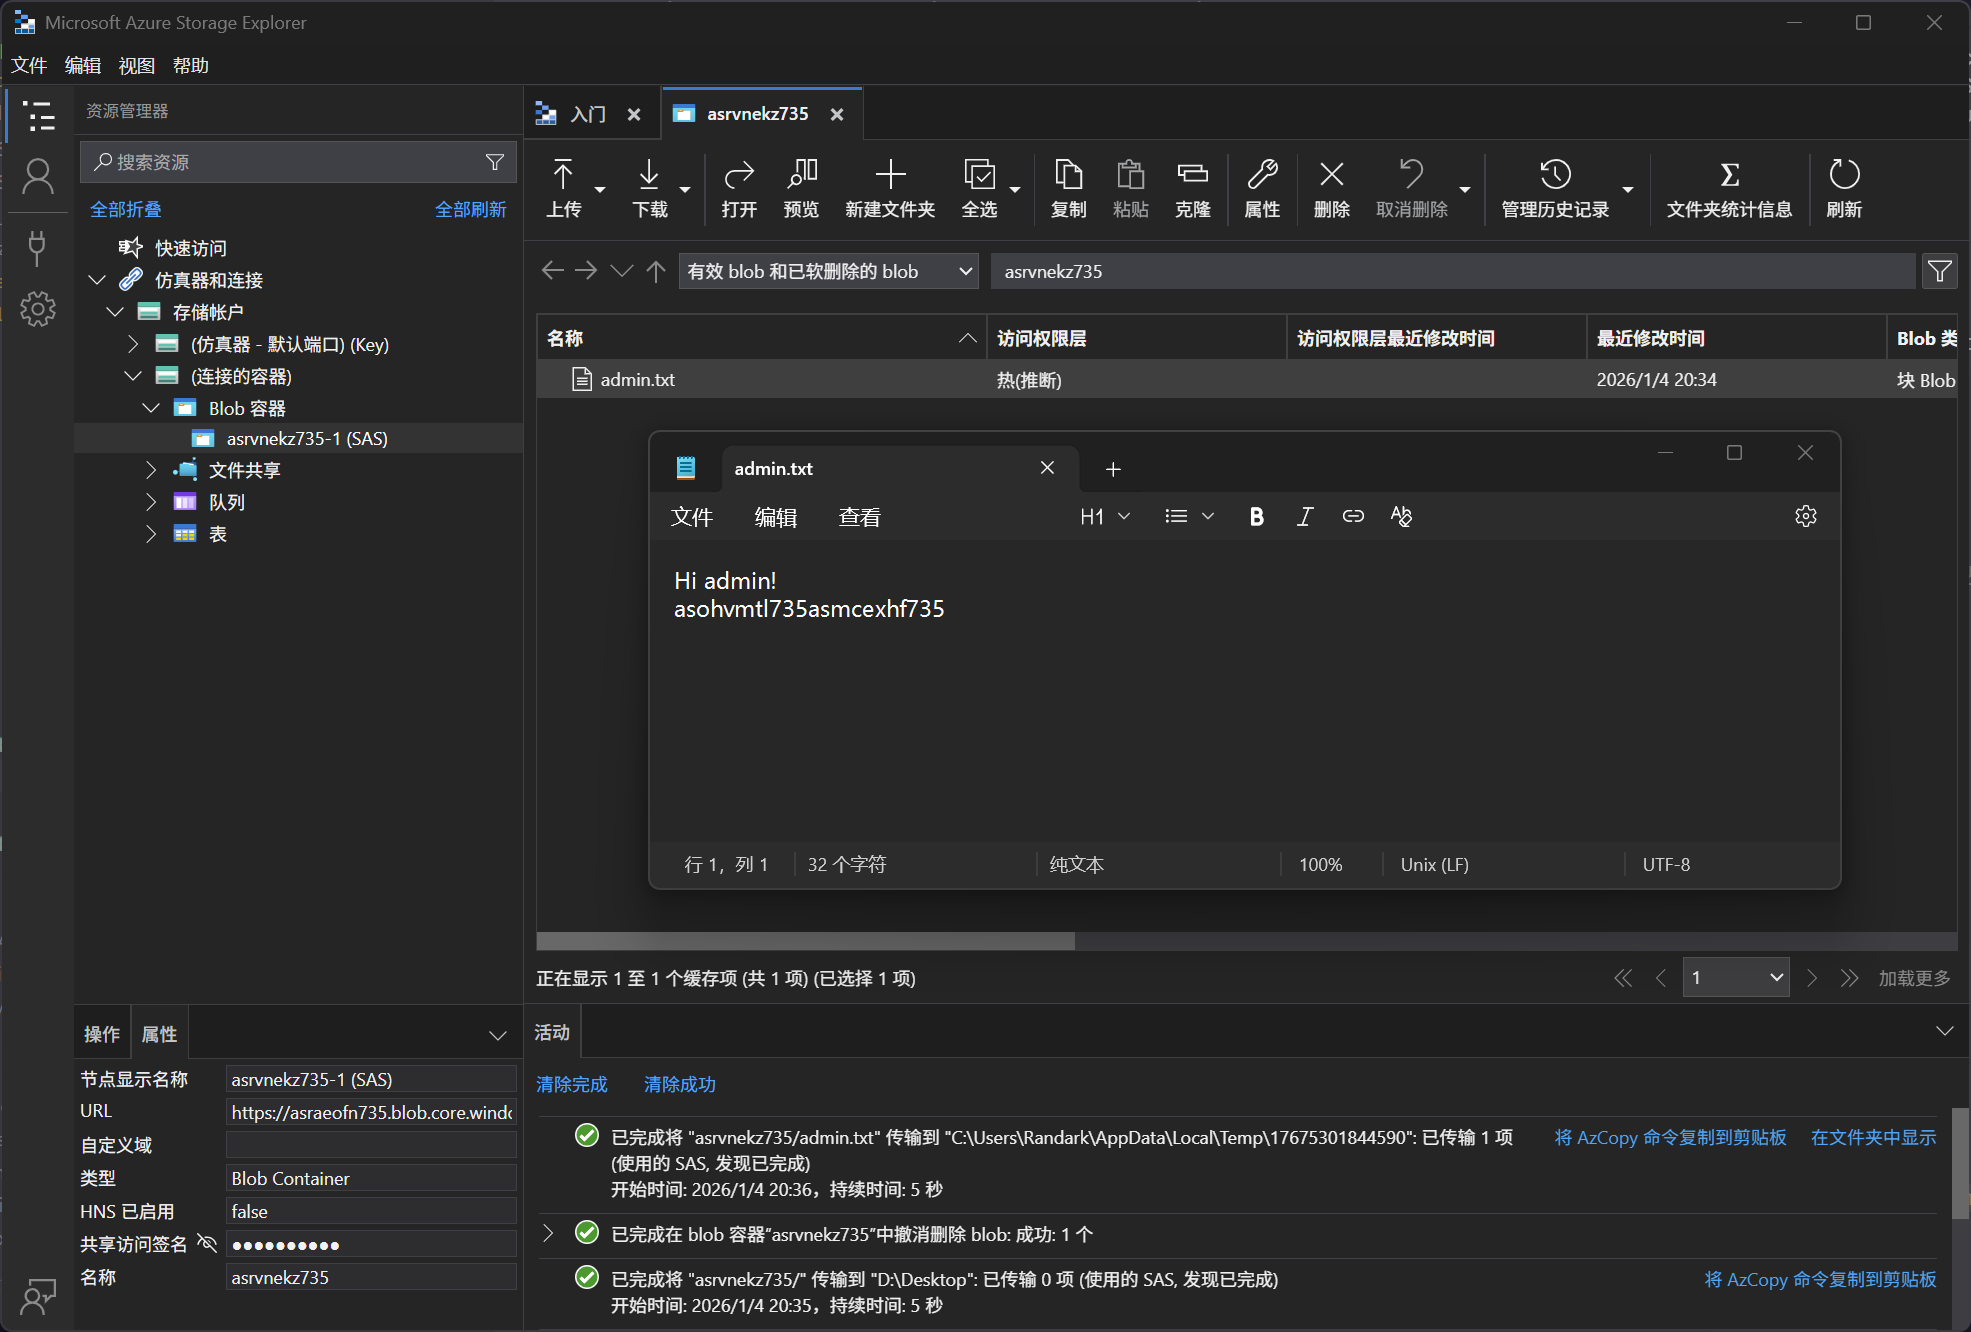Open the notepad settings gear icon

click(1805, 516)
